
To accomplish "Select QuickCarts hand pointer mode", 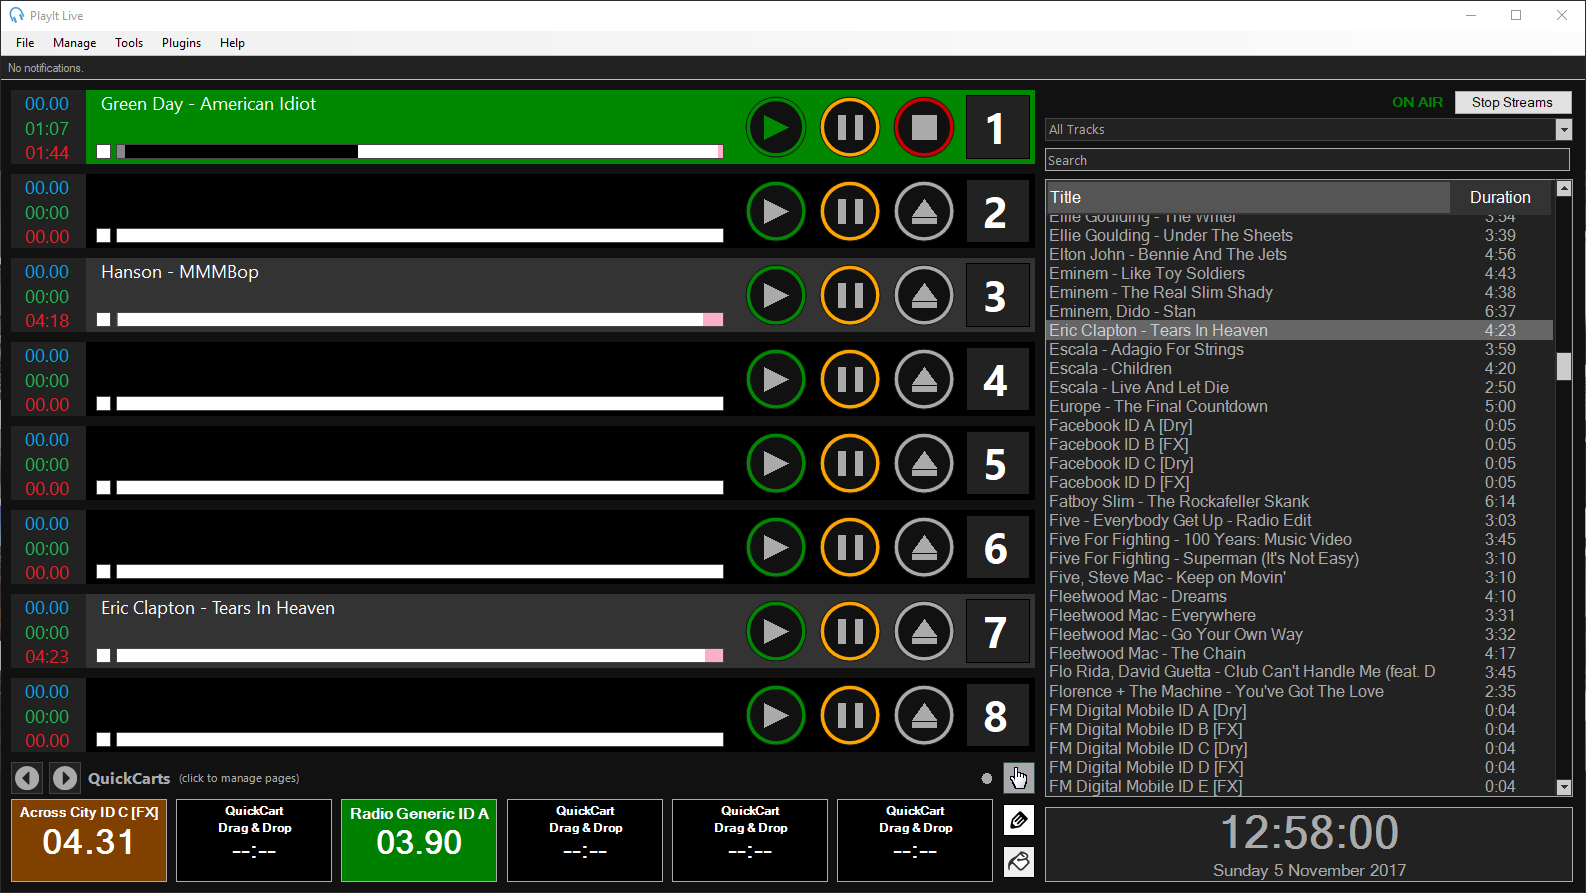I will pyautogui.click(x=1018, y=778).
